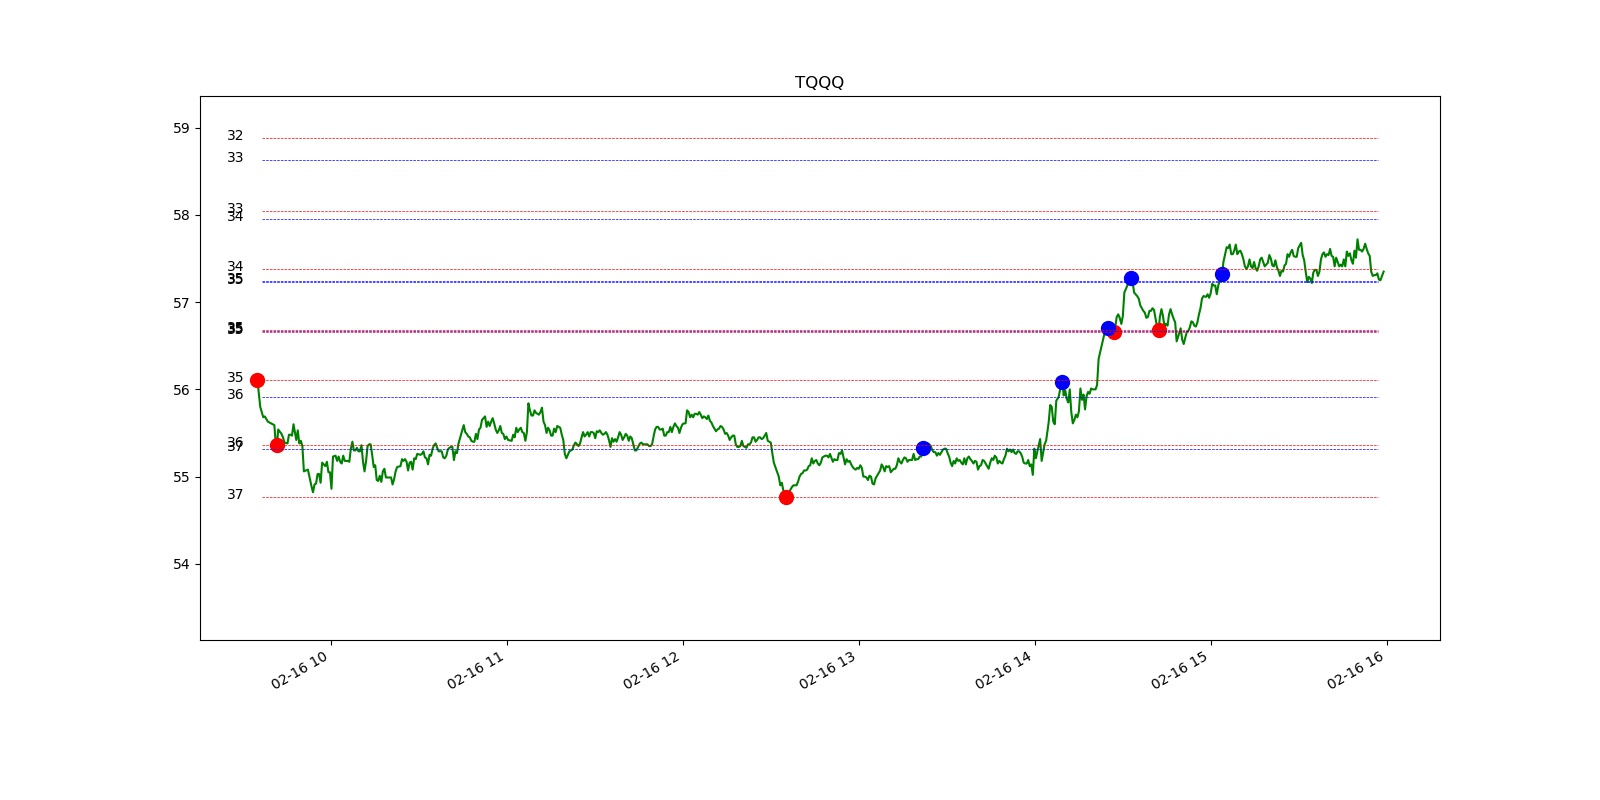
Task: Click the 57 tick on the price axis
Action: (x=181, y=302)
